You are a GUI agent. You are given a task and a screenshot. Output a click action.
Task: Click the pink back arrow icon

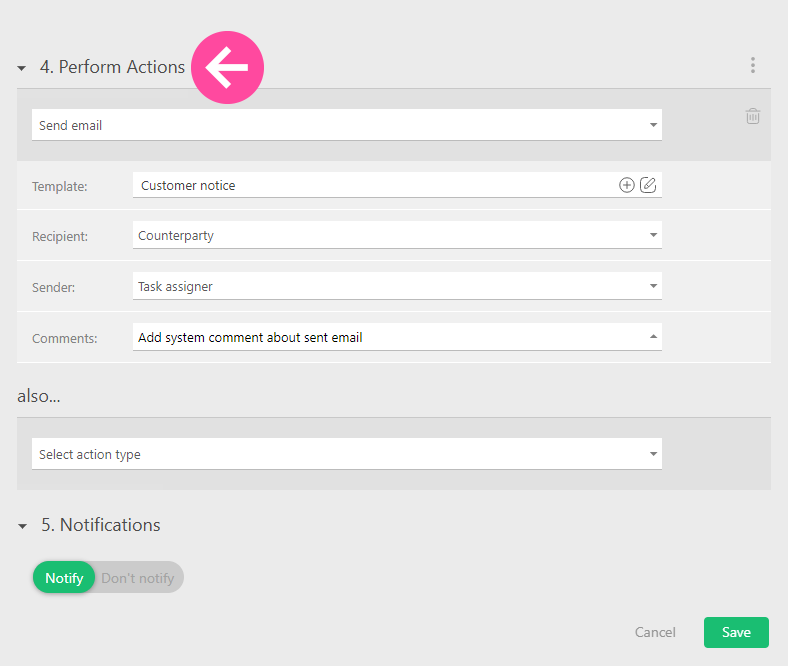click(227, 67)
